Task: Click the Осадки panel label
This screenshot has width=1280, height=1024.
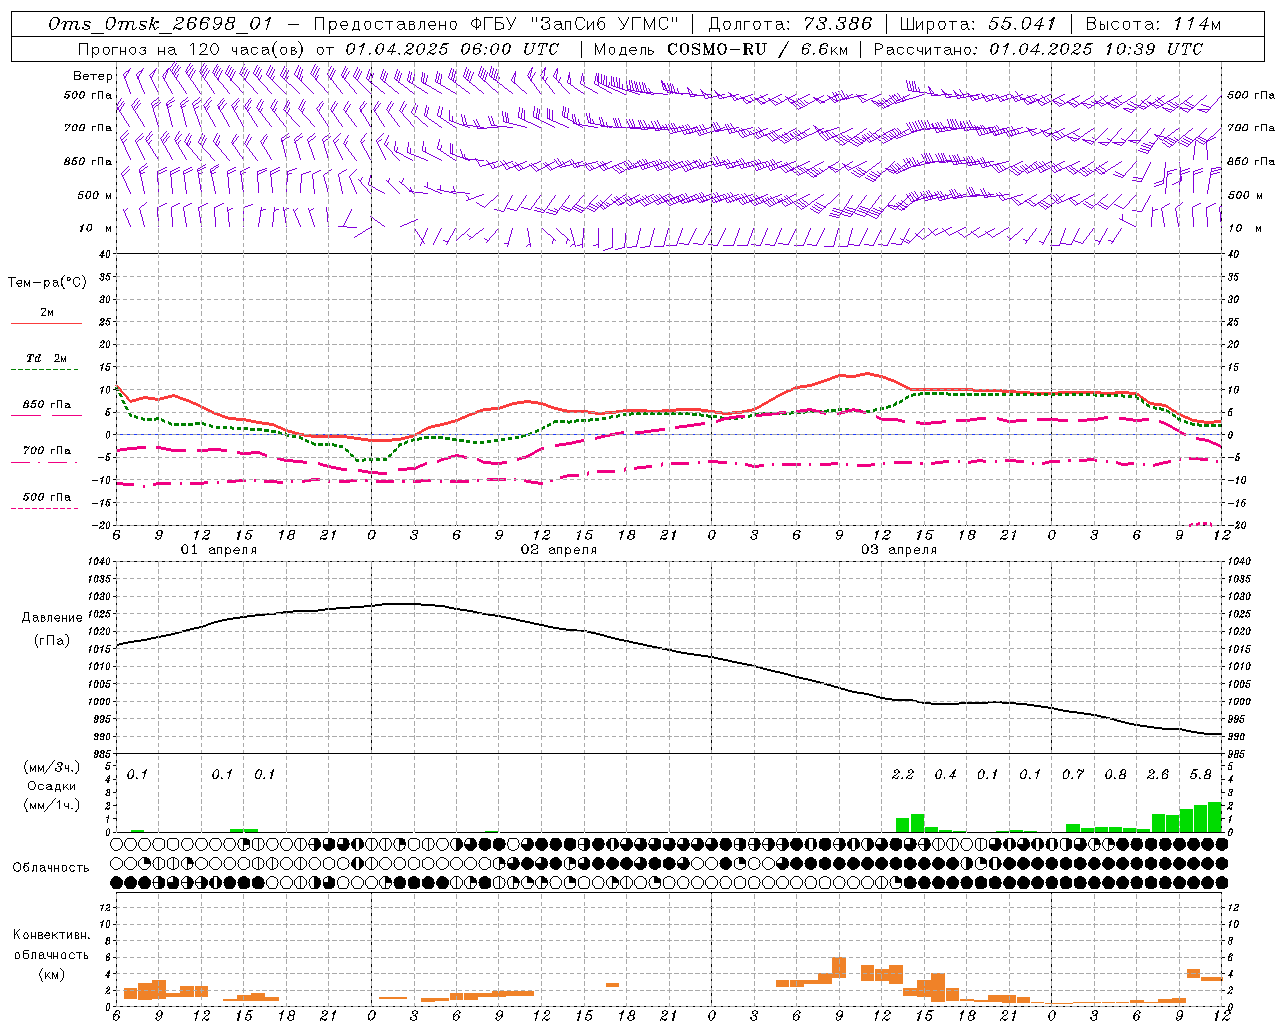Action: pos(52,786)
